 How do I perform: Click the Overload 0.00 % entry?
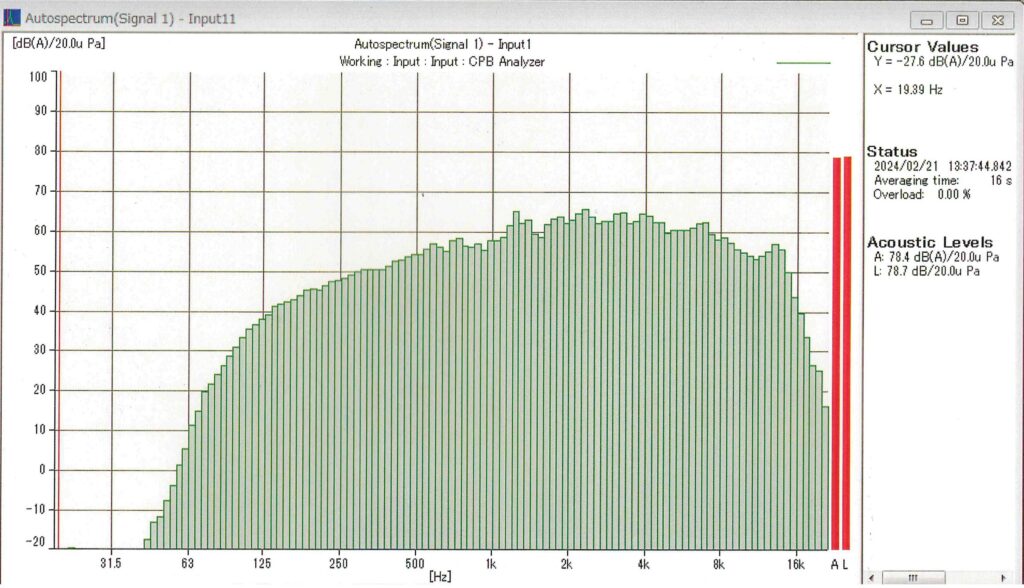(x=921, y=194)
